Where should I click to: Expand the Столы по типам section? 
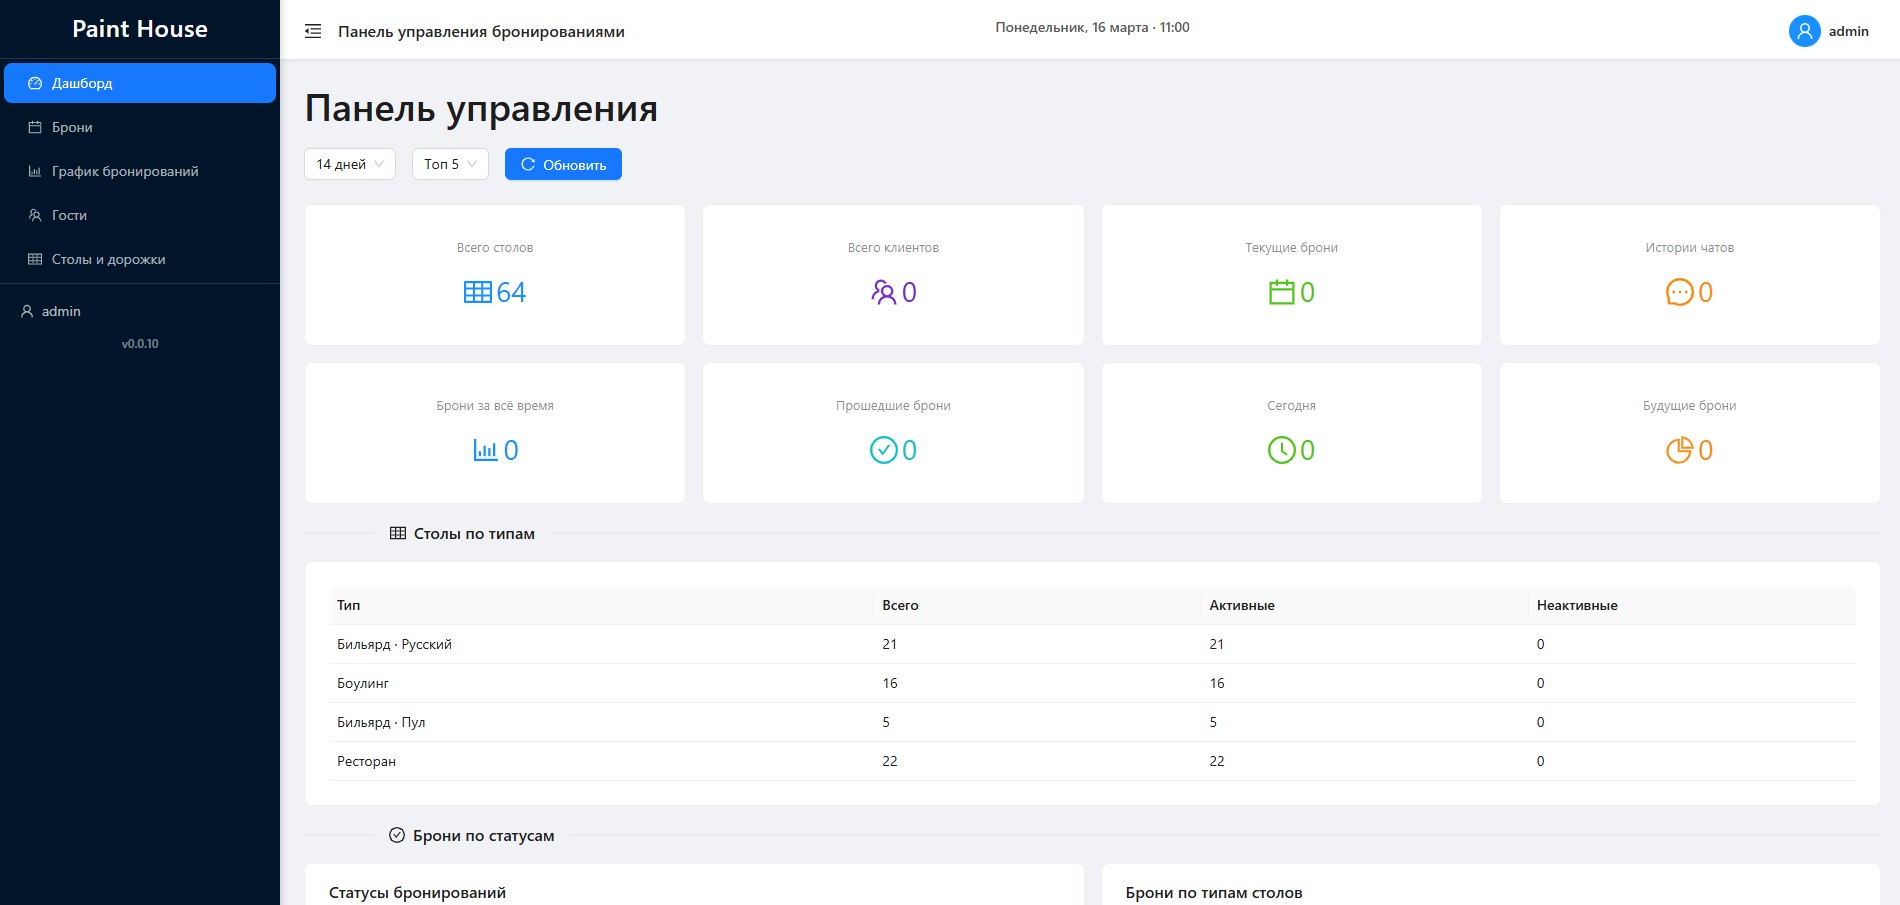461,533
